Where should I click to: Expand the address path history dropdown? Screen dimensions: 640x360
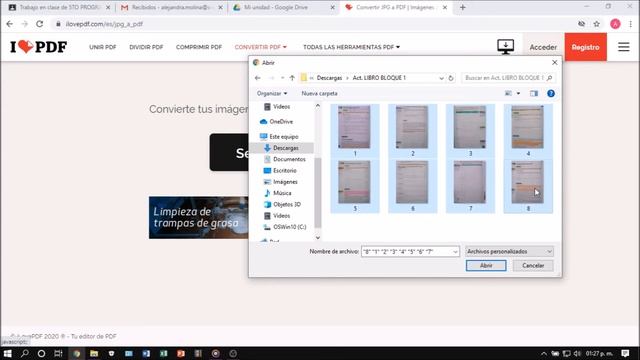coord(441,78)
